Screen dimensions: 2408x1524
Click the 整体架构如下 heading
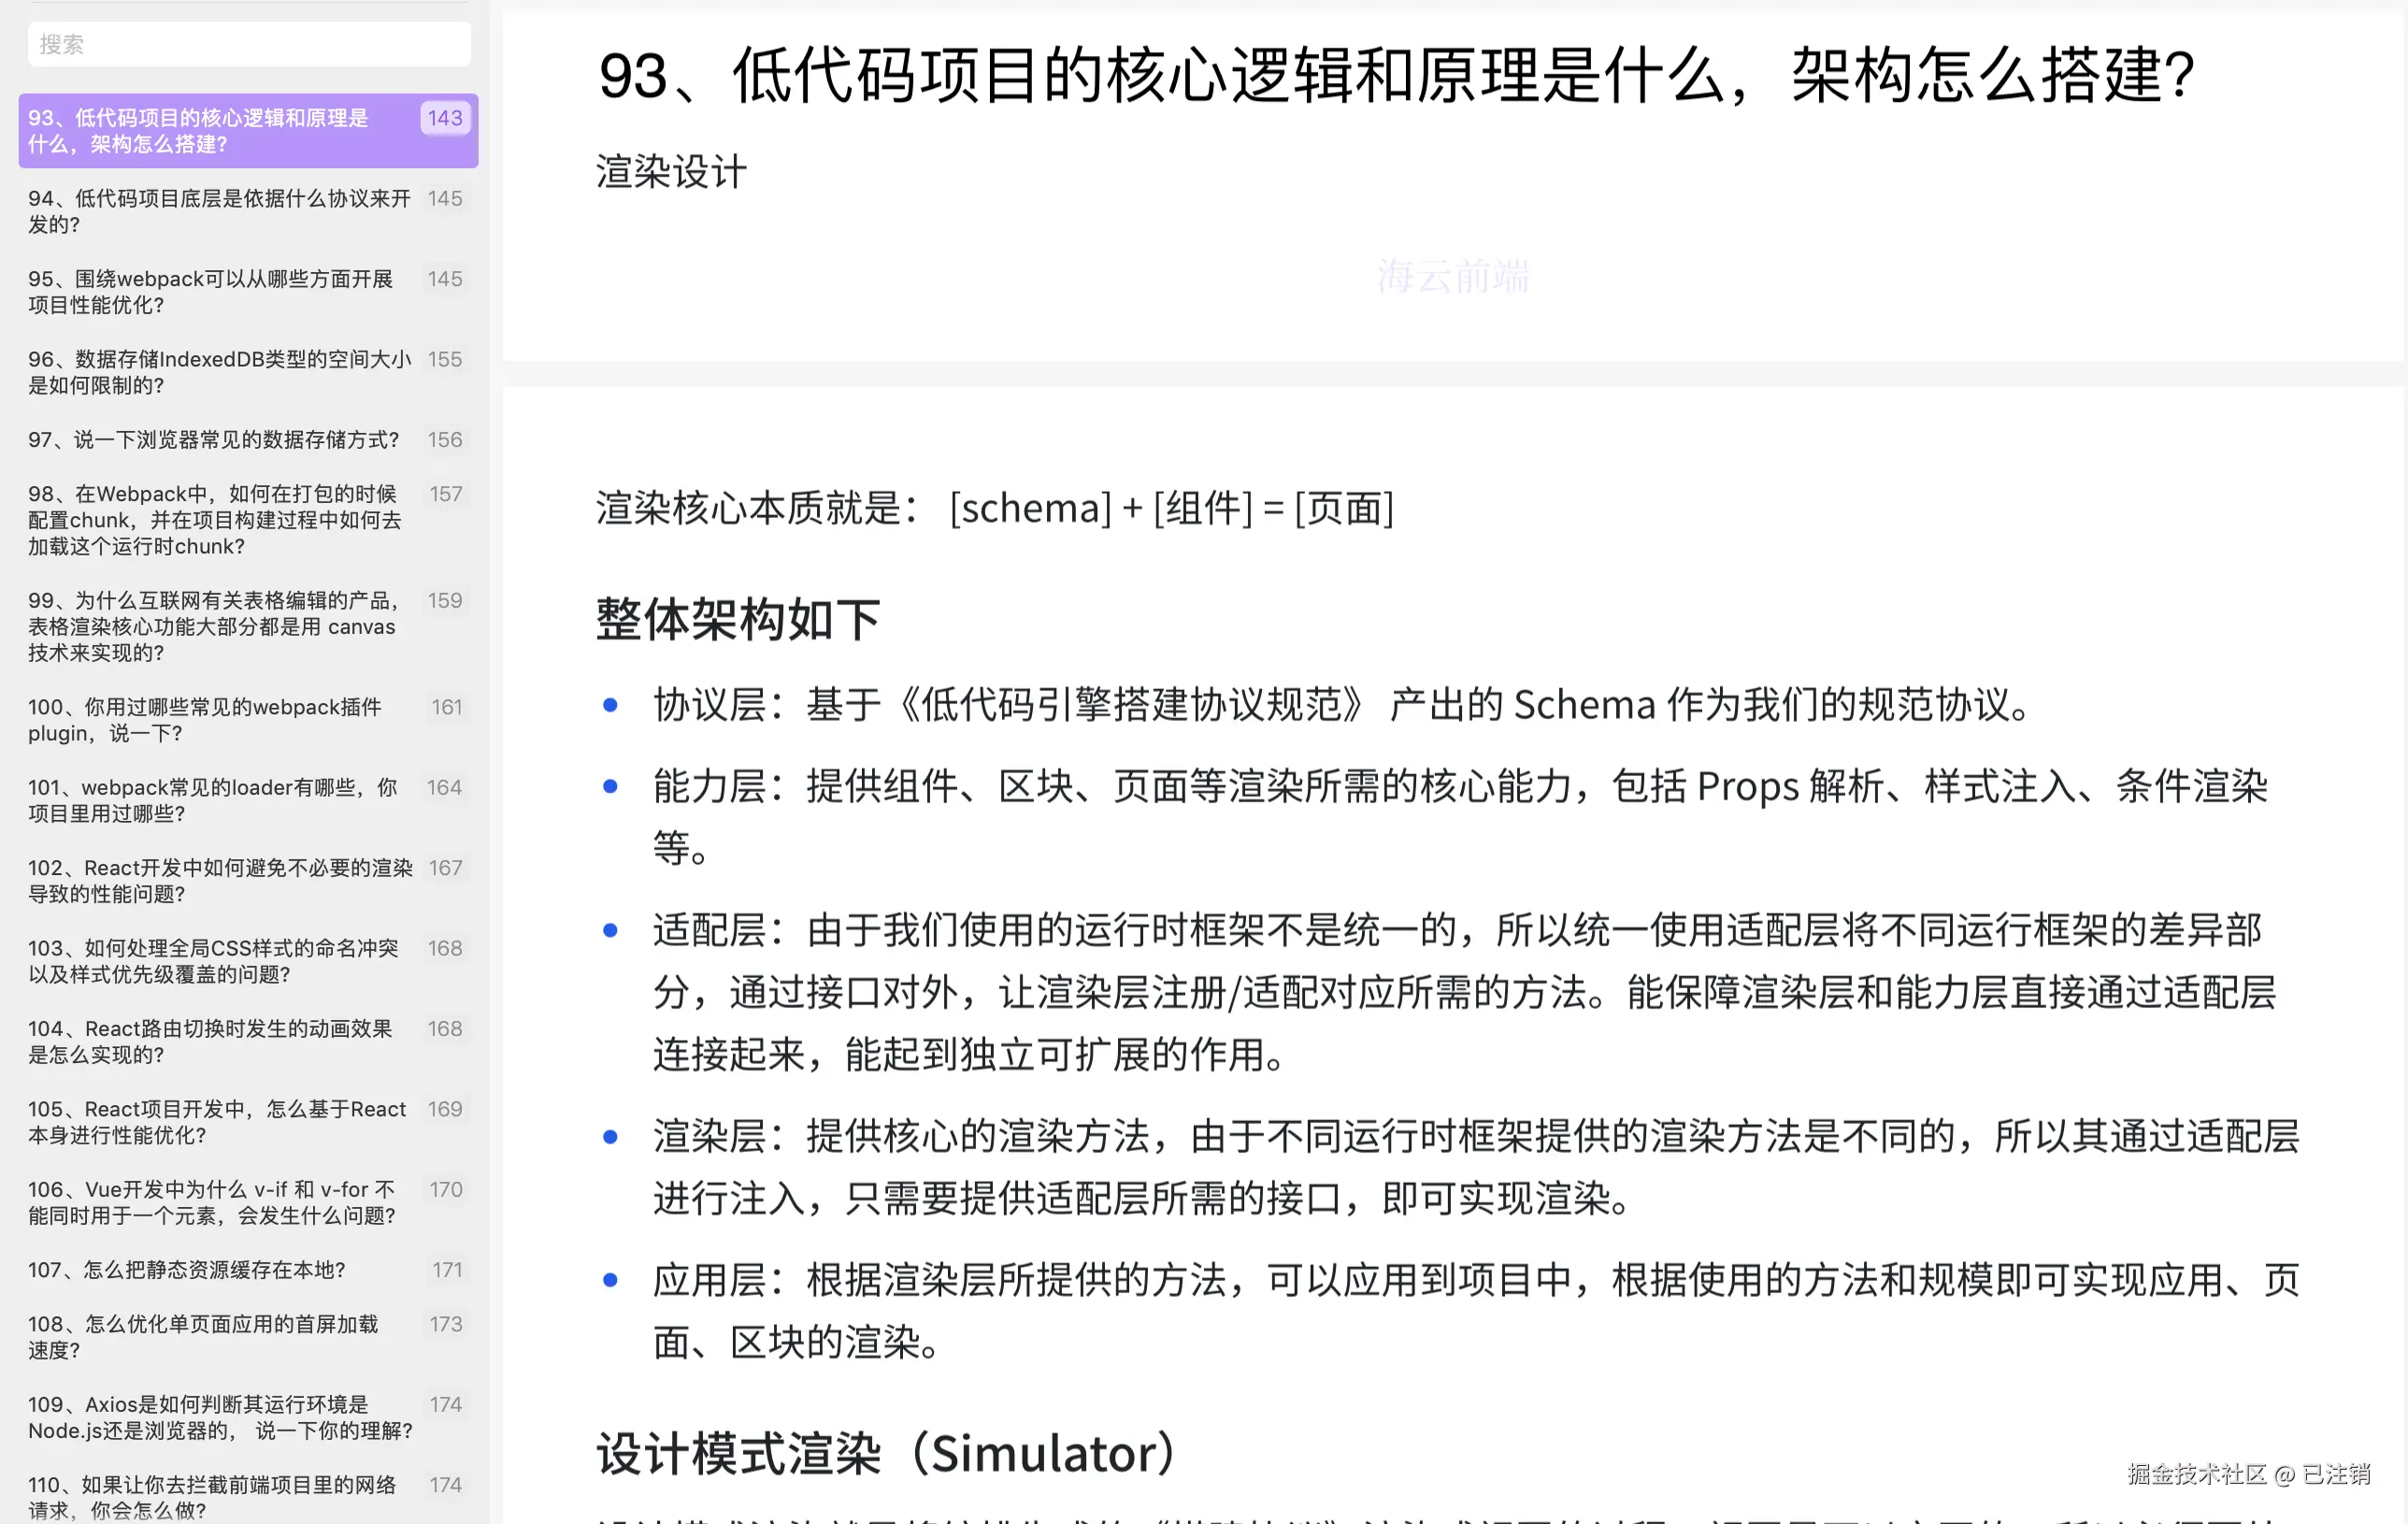738,619
